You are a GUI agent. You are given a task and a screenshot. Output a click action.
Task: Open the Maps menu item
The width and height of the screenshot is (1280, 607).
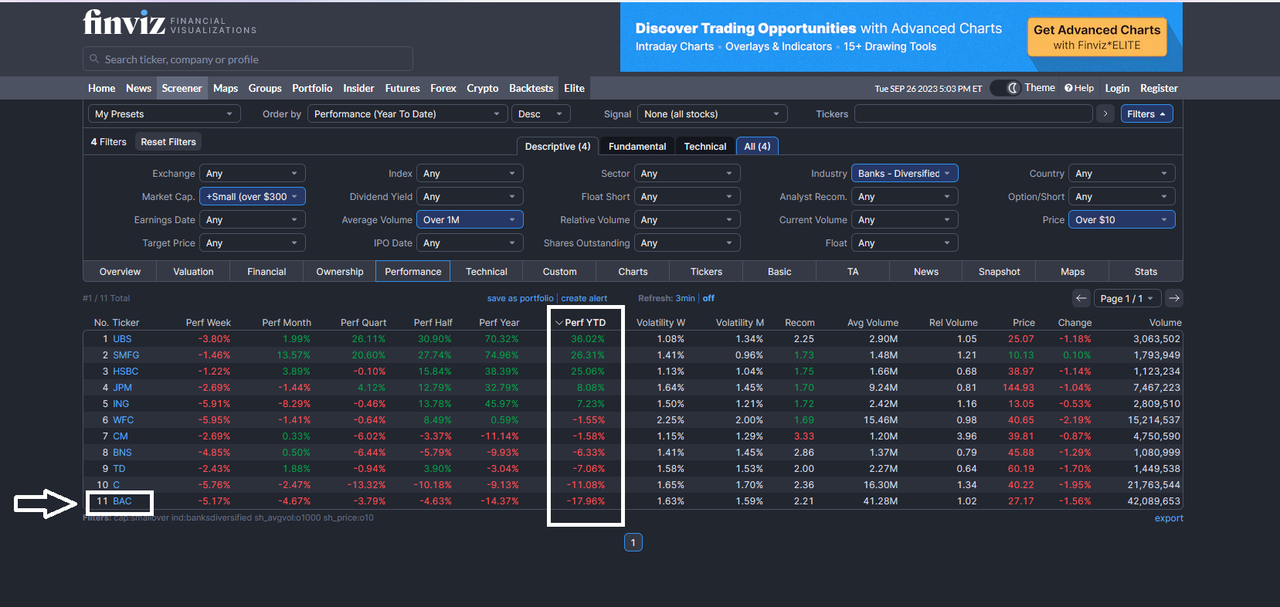point(226,88)
